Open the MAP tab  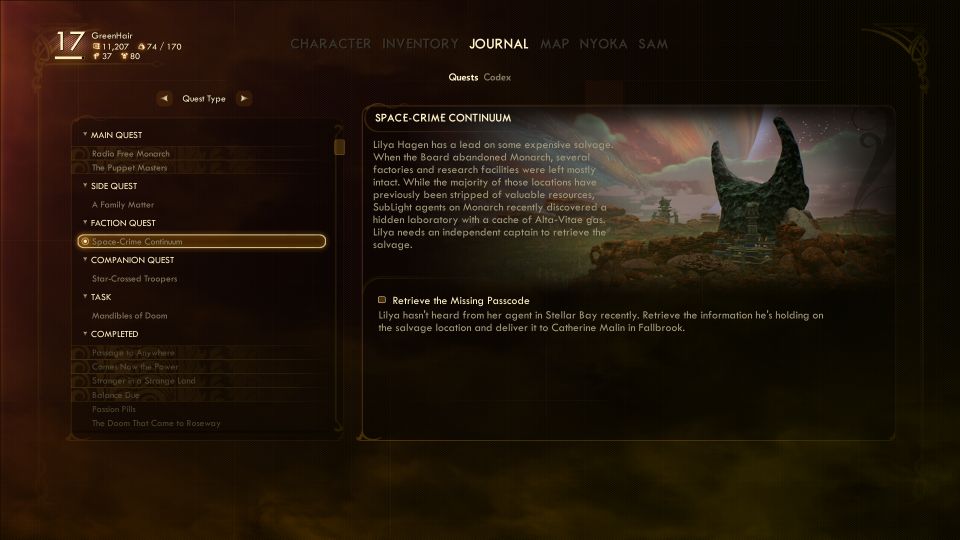pyautogui.click(x=554, y=44)
